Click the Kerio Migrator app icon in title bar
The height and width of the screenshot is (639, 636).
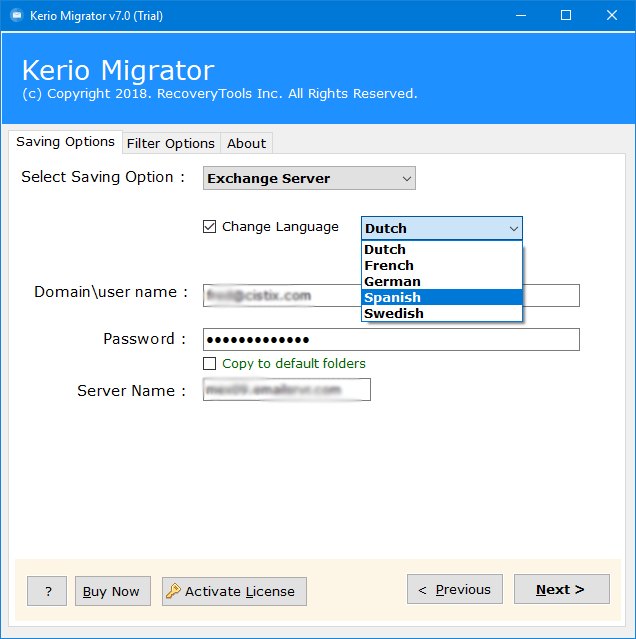click(17, 15)
